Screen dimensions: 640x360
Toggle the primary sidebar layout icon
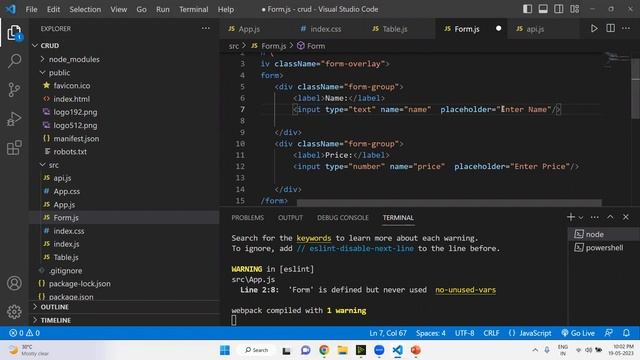(x=527, y=9)
